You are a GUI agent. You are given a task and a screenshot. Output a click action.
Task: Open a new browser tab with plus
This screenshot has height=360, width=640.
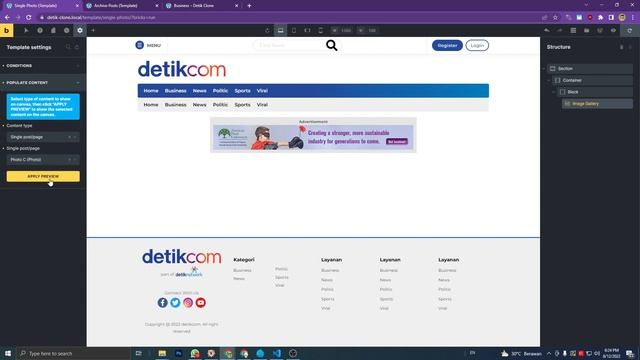point(249,6)
